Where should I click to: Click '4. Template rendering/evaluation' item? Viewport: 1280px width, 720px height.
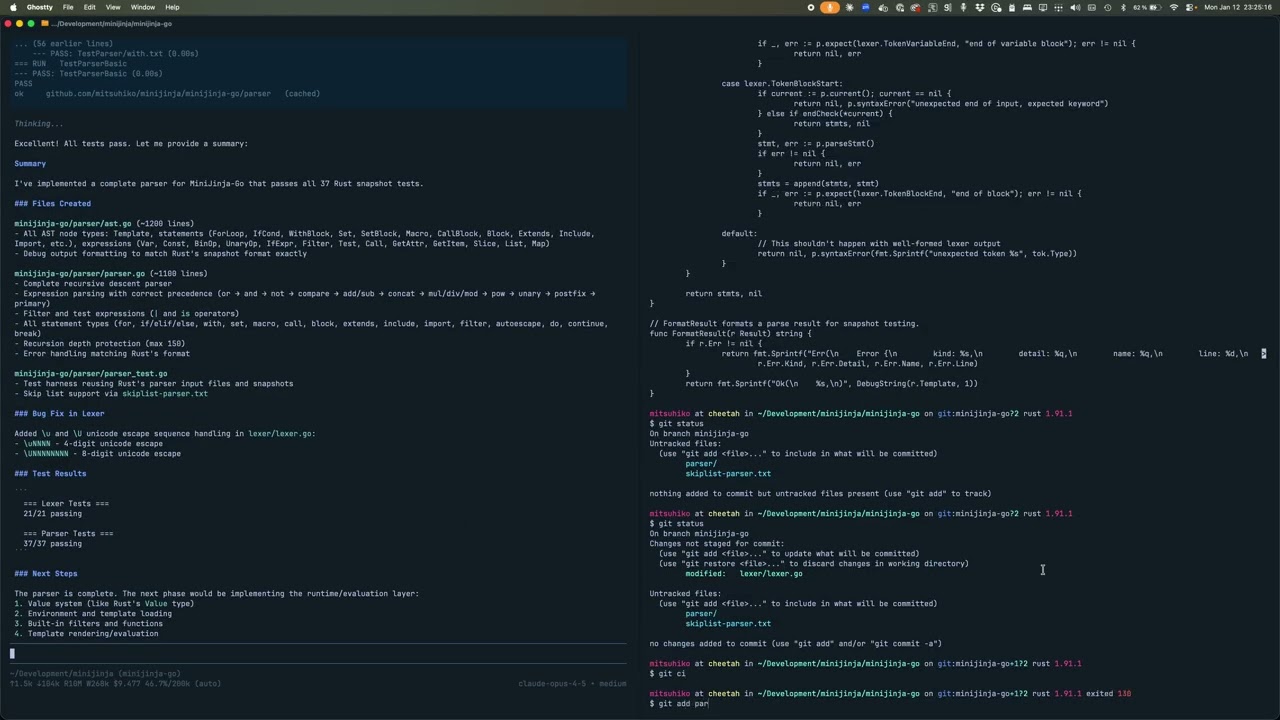pyautogui.click(x=86, y=634)
